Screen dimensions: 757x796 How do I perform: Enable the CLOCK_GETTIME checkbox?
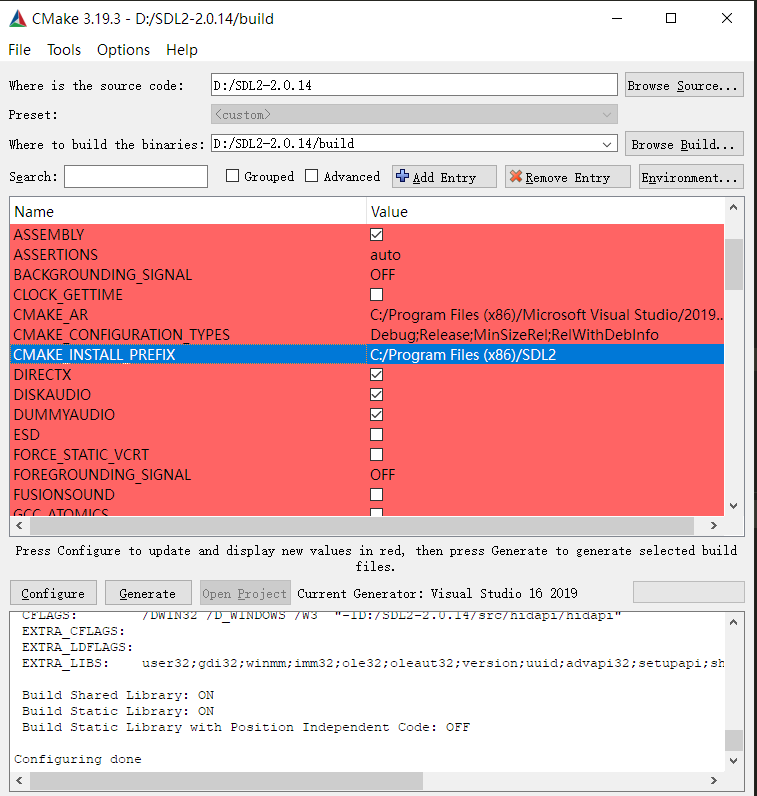pos(377,294)
